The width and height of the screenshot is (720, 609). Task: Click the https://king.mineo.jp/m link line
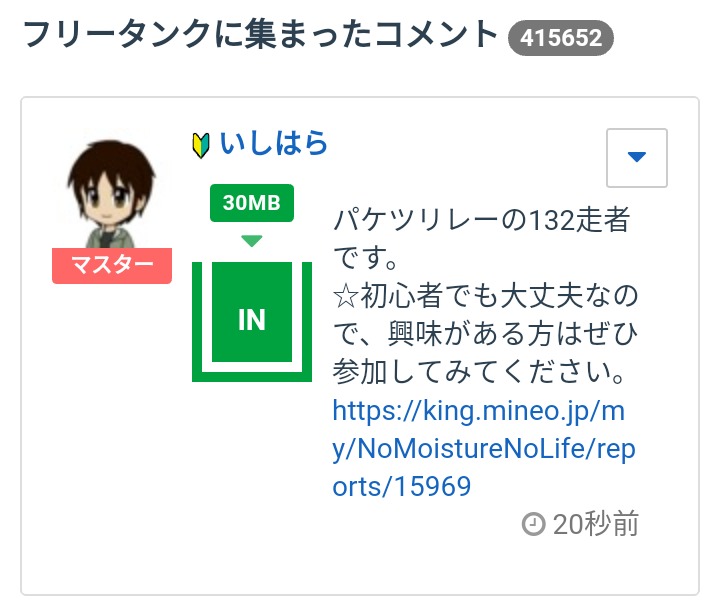pos(478,411)
